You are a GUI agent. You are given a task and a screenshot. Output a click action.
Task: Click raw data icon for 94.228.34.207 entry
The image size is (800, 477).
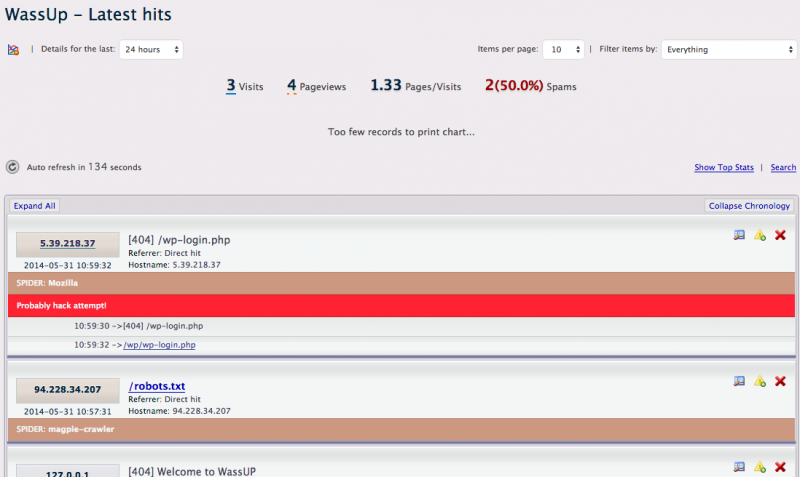739,381
